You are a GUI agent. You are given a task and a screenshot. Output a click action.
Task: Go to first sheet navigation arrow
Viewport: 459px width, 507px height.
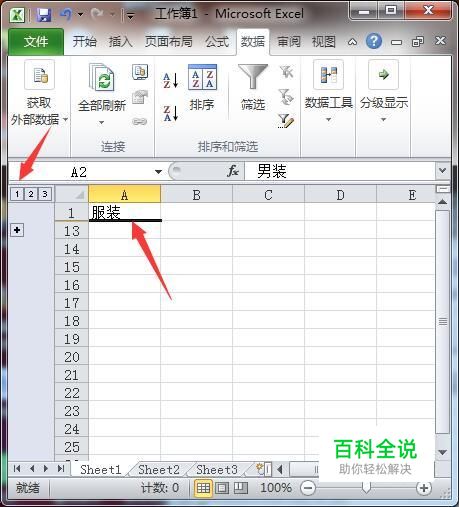click(x=17, y=469)
